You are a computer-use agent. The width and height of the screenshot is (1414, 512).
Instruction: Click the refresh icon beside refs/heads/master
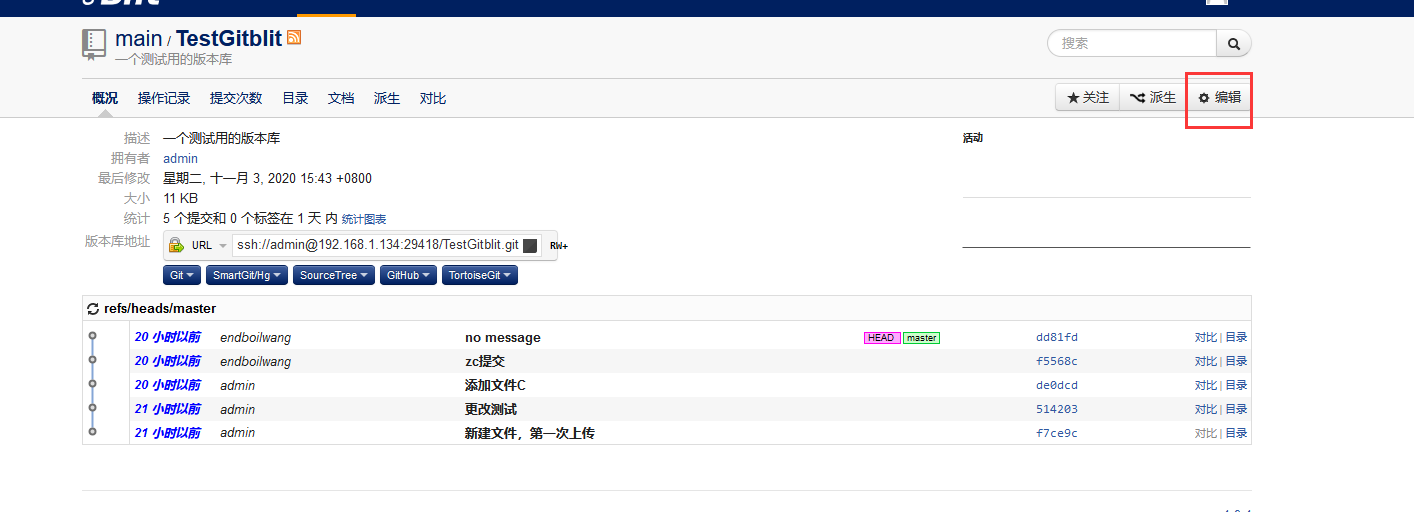coord(93,309)
